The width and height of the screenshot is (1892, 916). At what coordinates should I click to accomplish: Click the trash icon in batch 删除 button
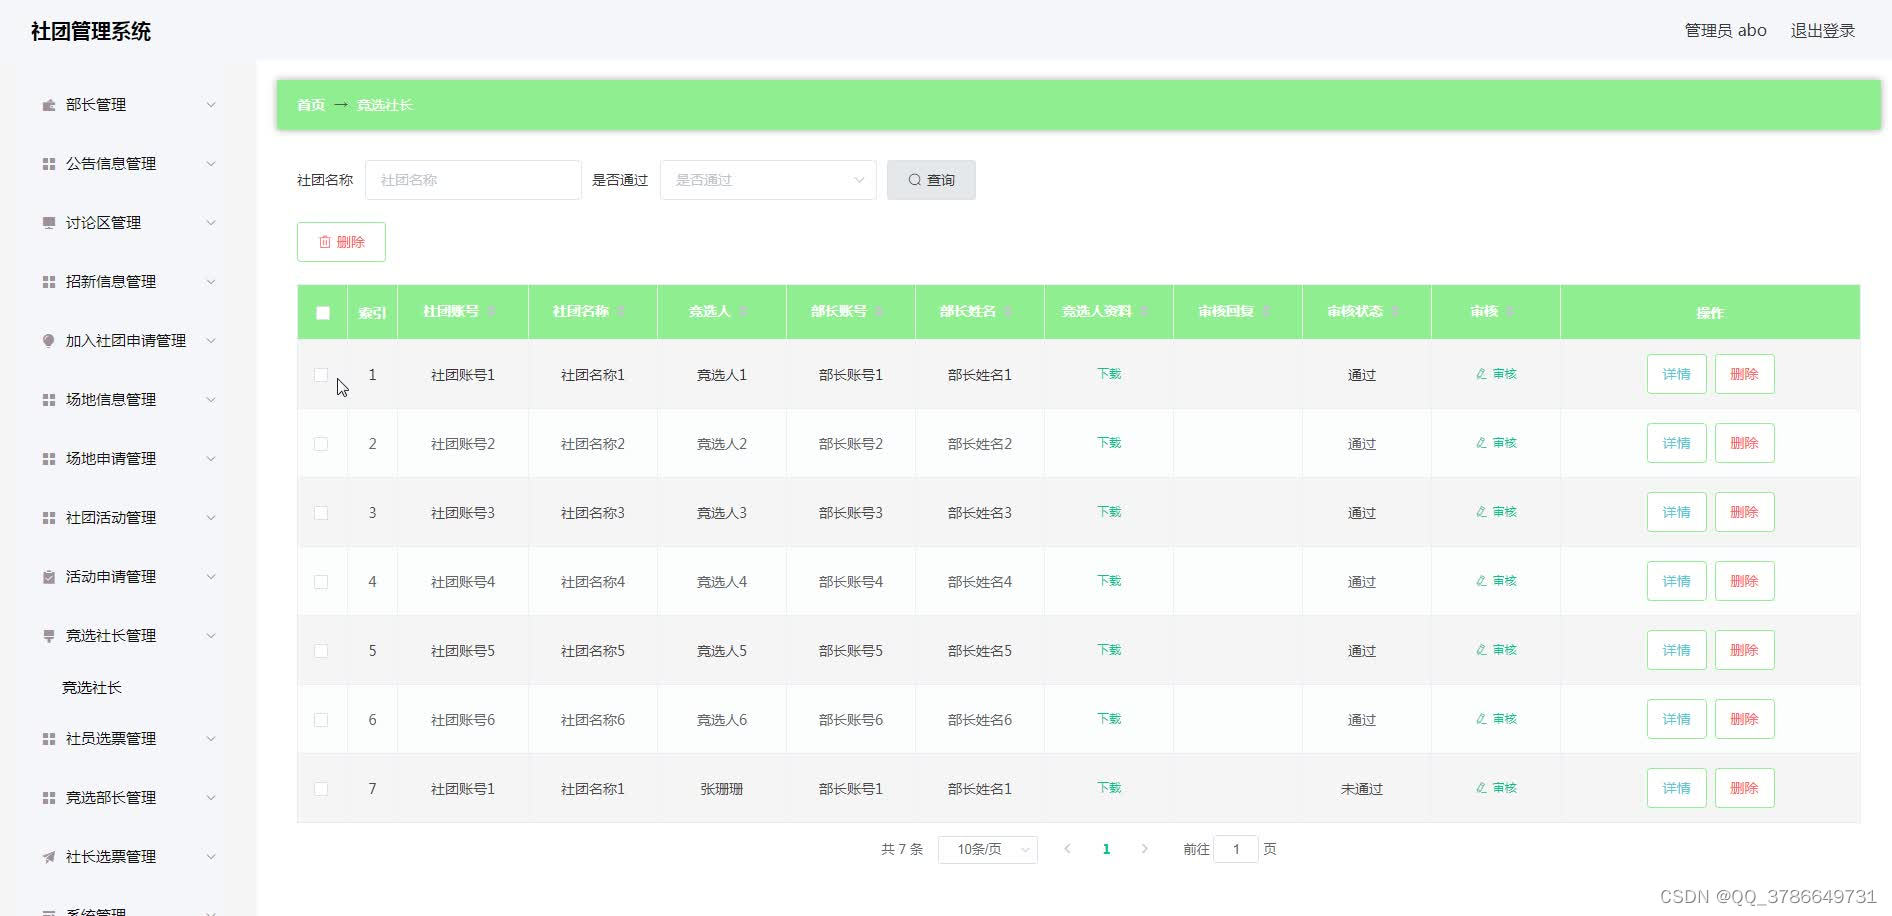point(324,242)
